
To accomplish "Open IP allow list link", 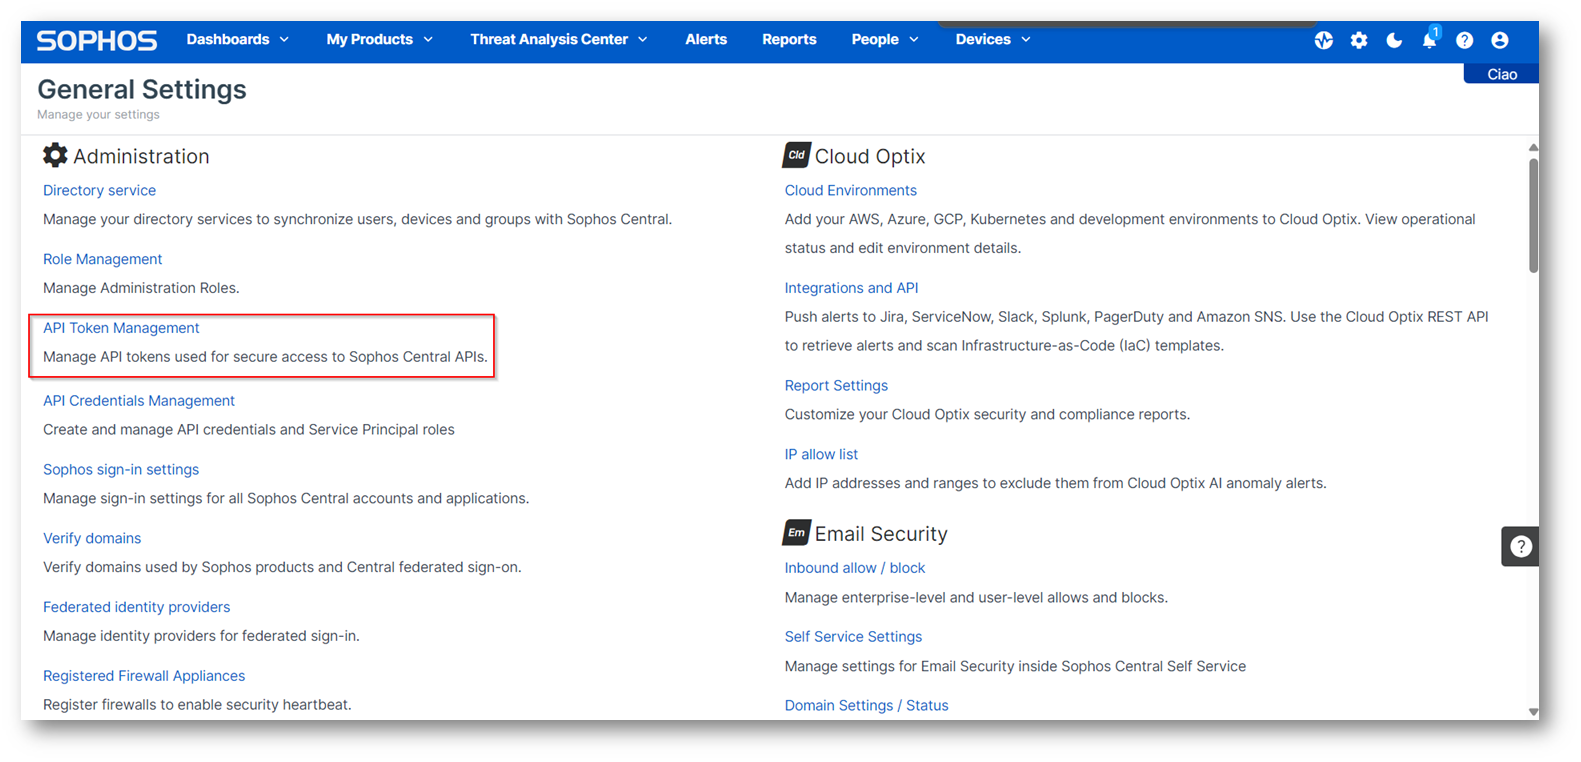I will tap(821, 454).
